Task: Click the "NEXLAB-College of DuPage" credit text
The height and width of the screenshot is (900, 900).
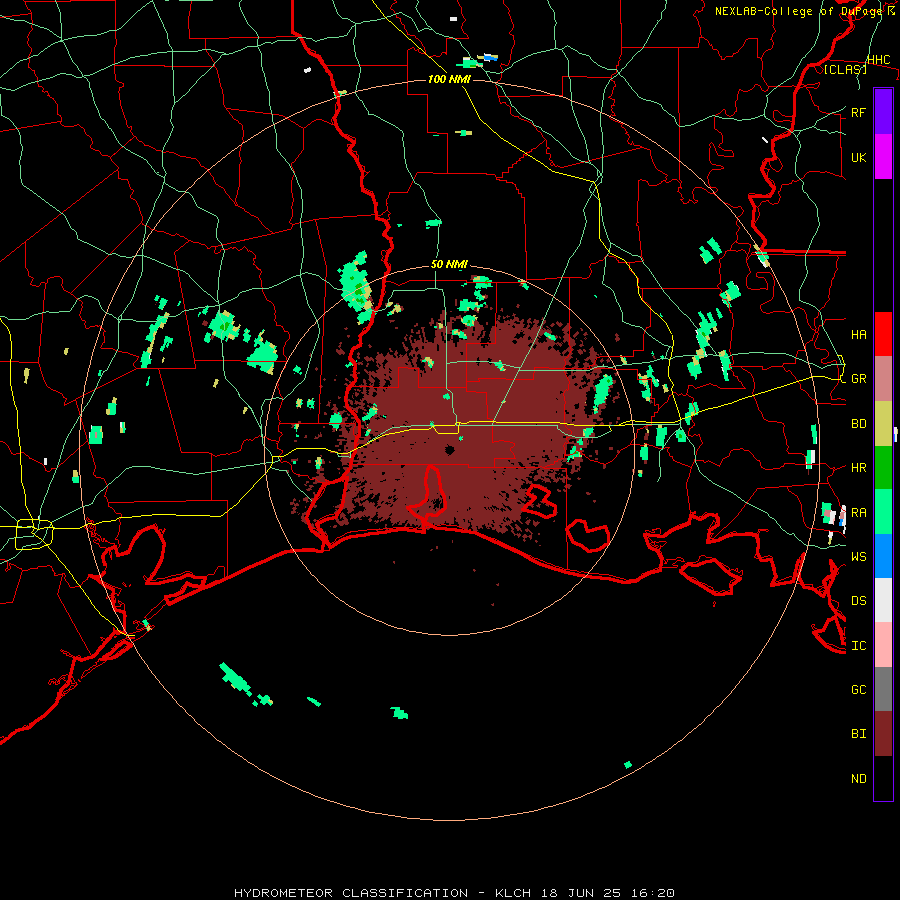Action: pyautogui.click(x=800, y=11)
